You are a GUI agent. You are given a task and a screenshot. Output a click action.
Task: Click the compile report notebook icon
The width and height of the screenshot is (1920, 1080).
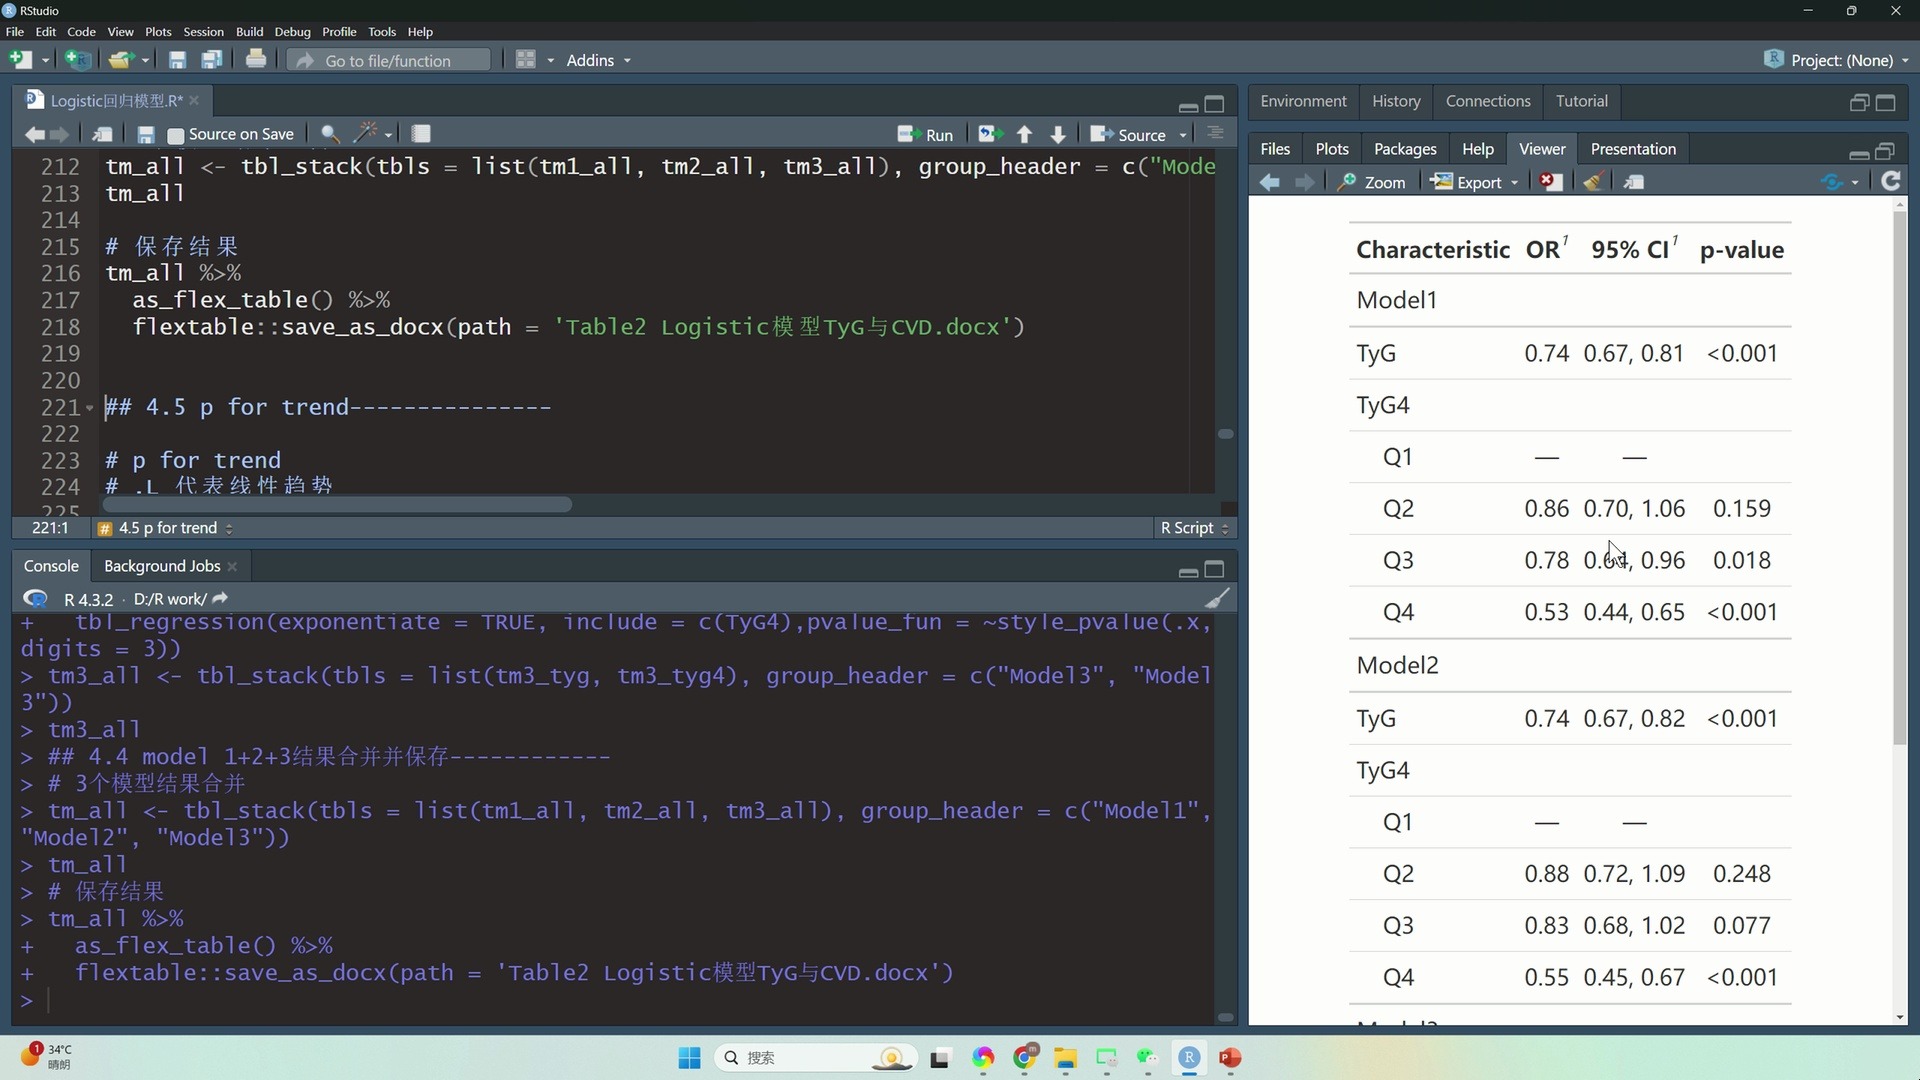421,134
